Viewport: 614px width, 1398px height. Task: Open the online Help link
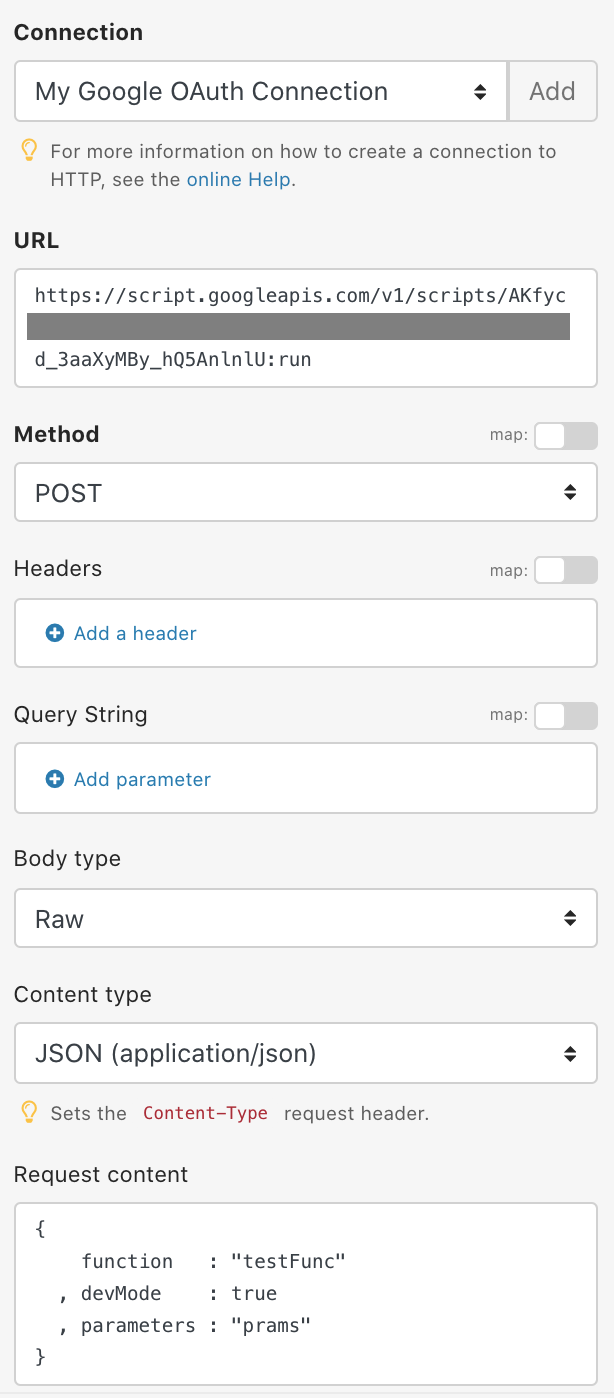(x=239, y=180)
